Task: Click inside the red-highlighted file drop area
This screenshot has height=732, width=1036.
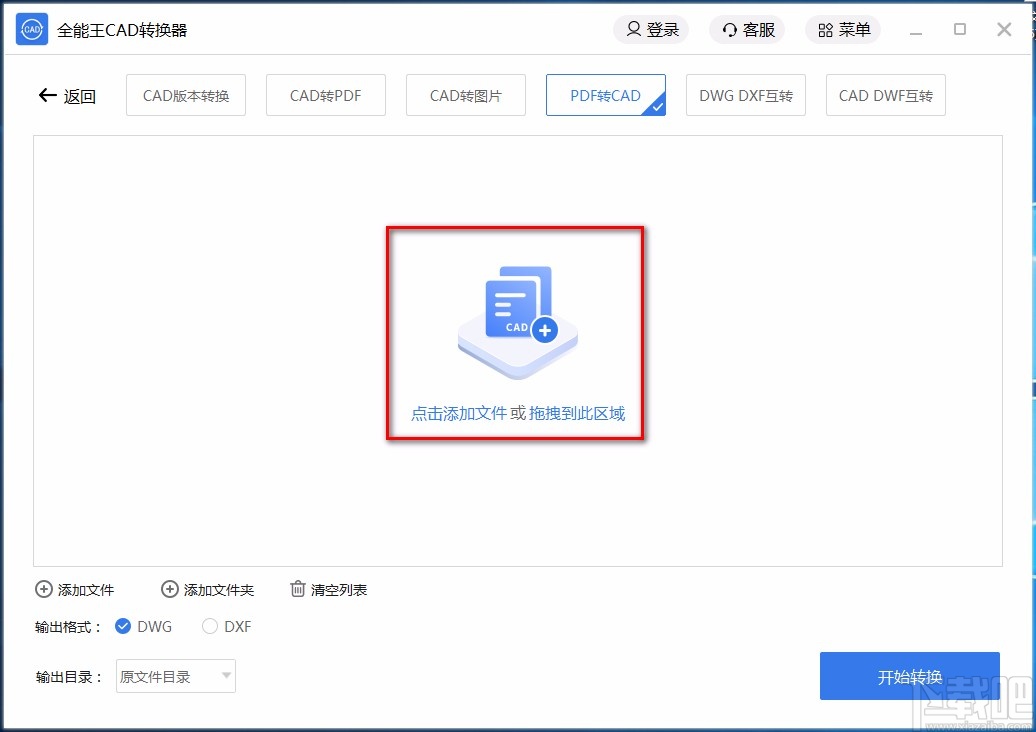Action: click(x=515, y=333)
